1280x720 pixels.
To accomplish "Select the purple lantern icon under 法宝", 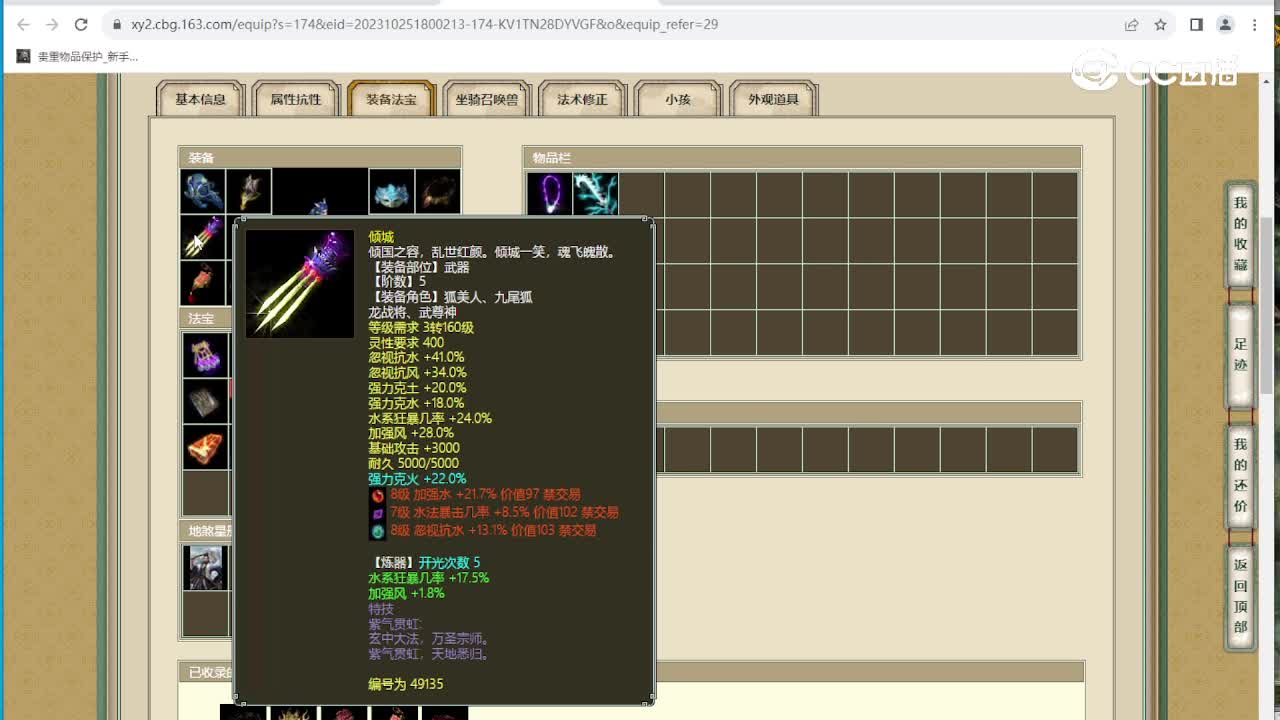I will [x=205, y=355].
